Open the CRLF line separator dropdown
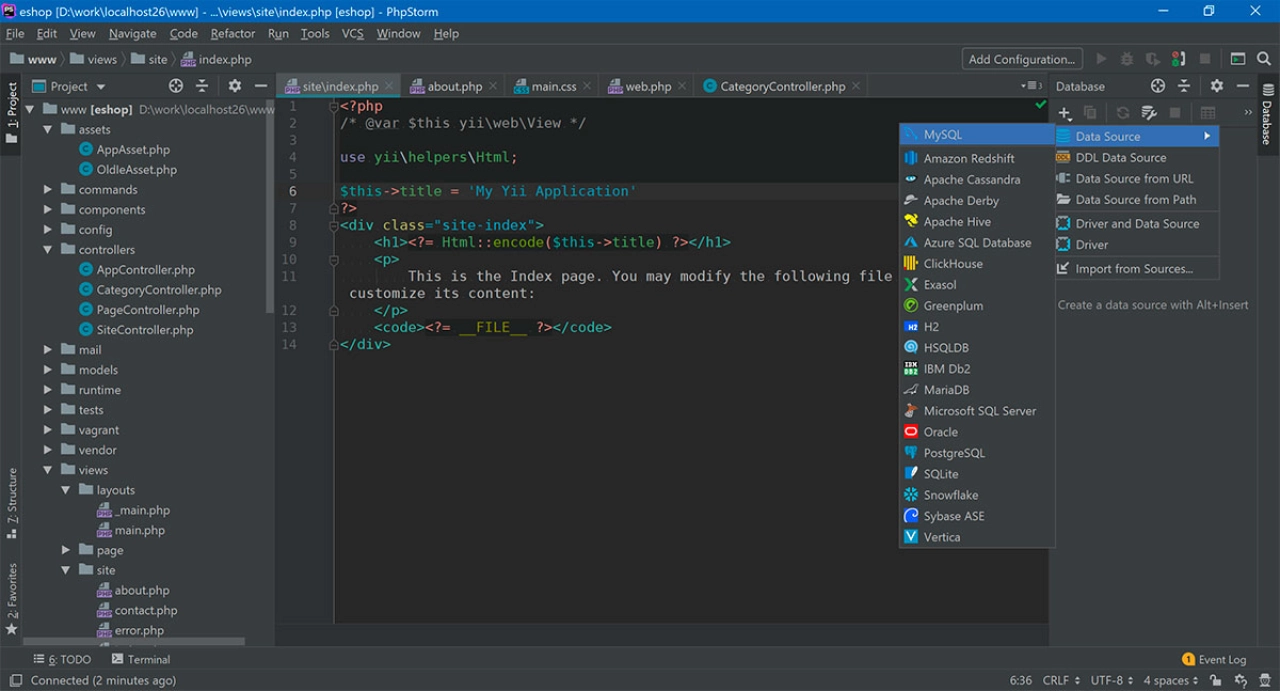The width and height of the screenshot is (1280, 691). [x=1060, y=680]
